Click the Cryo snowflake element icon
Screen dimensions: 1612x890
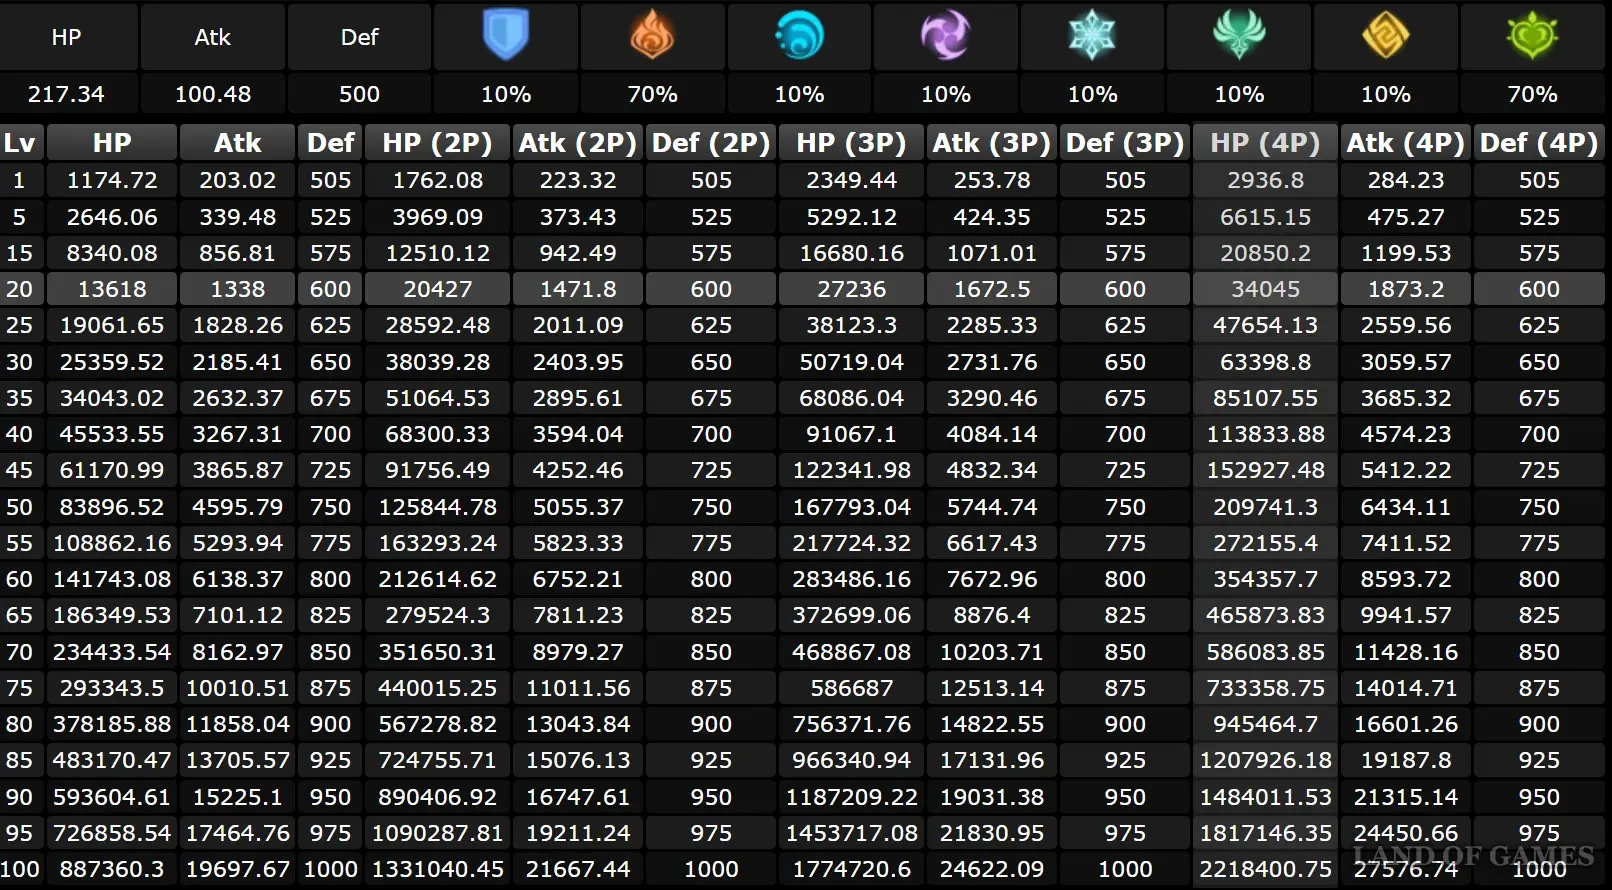click(1092, 36)
